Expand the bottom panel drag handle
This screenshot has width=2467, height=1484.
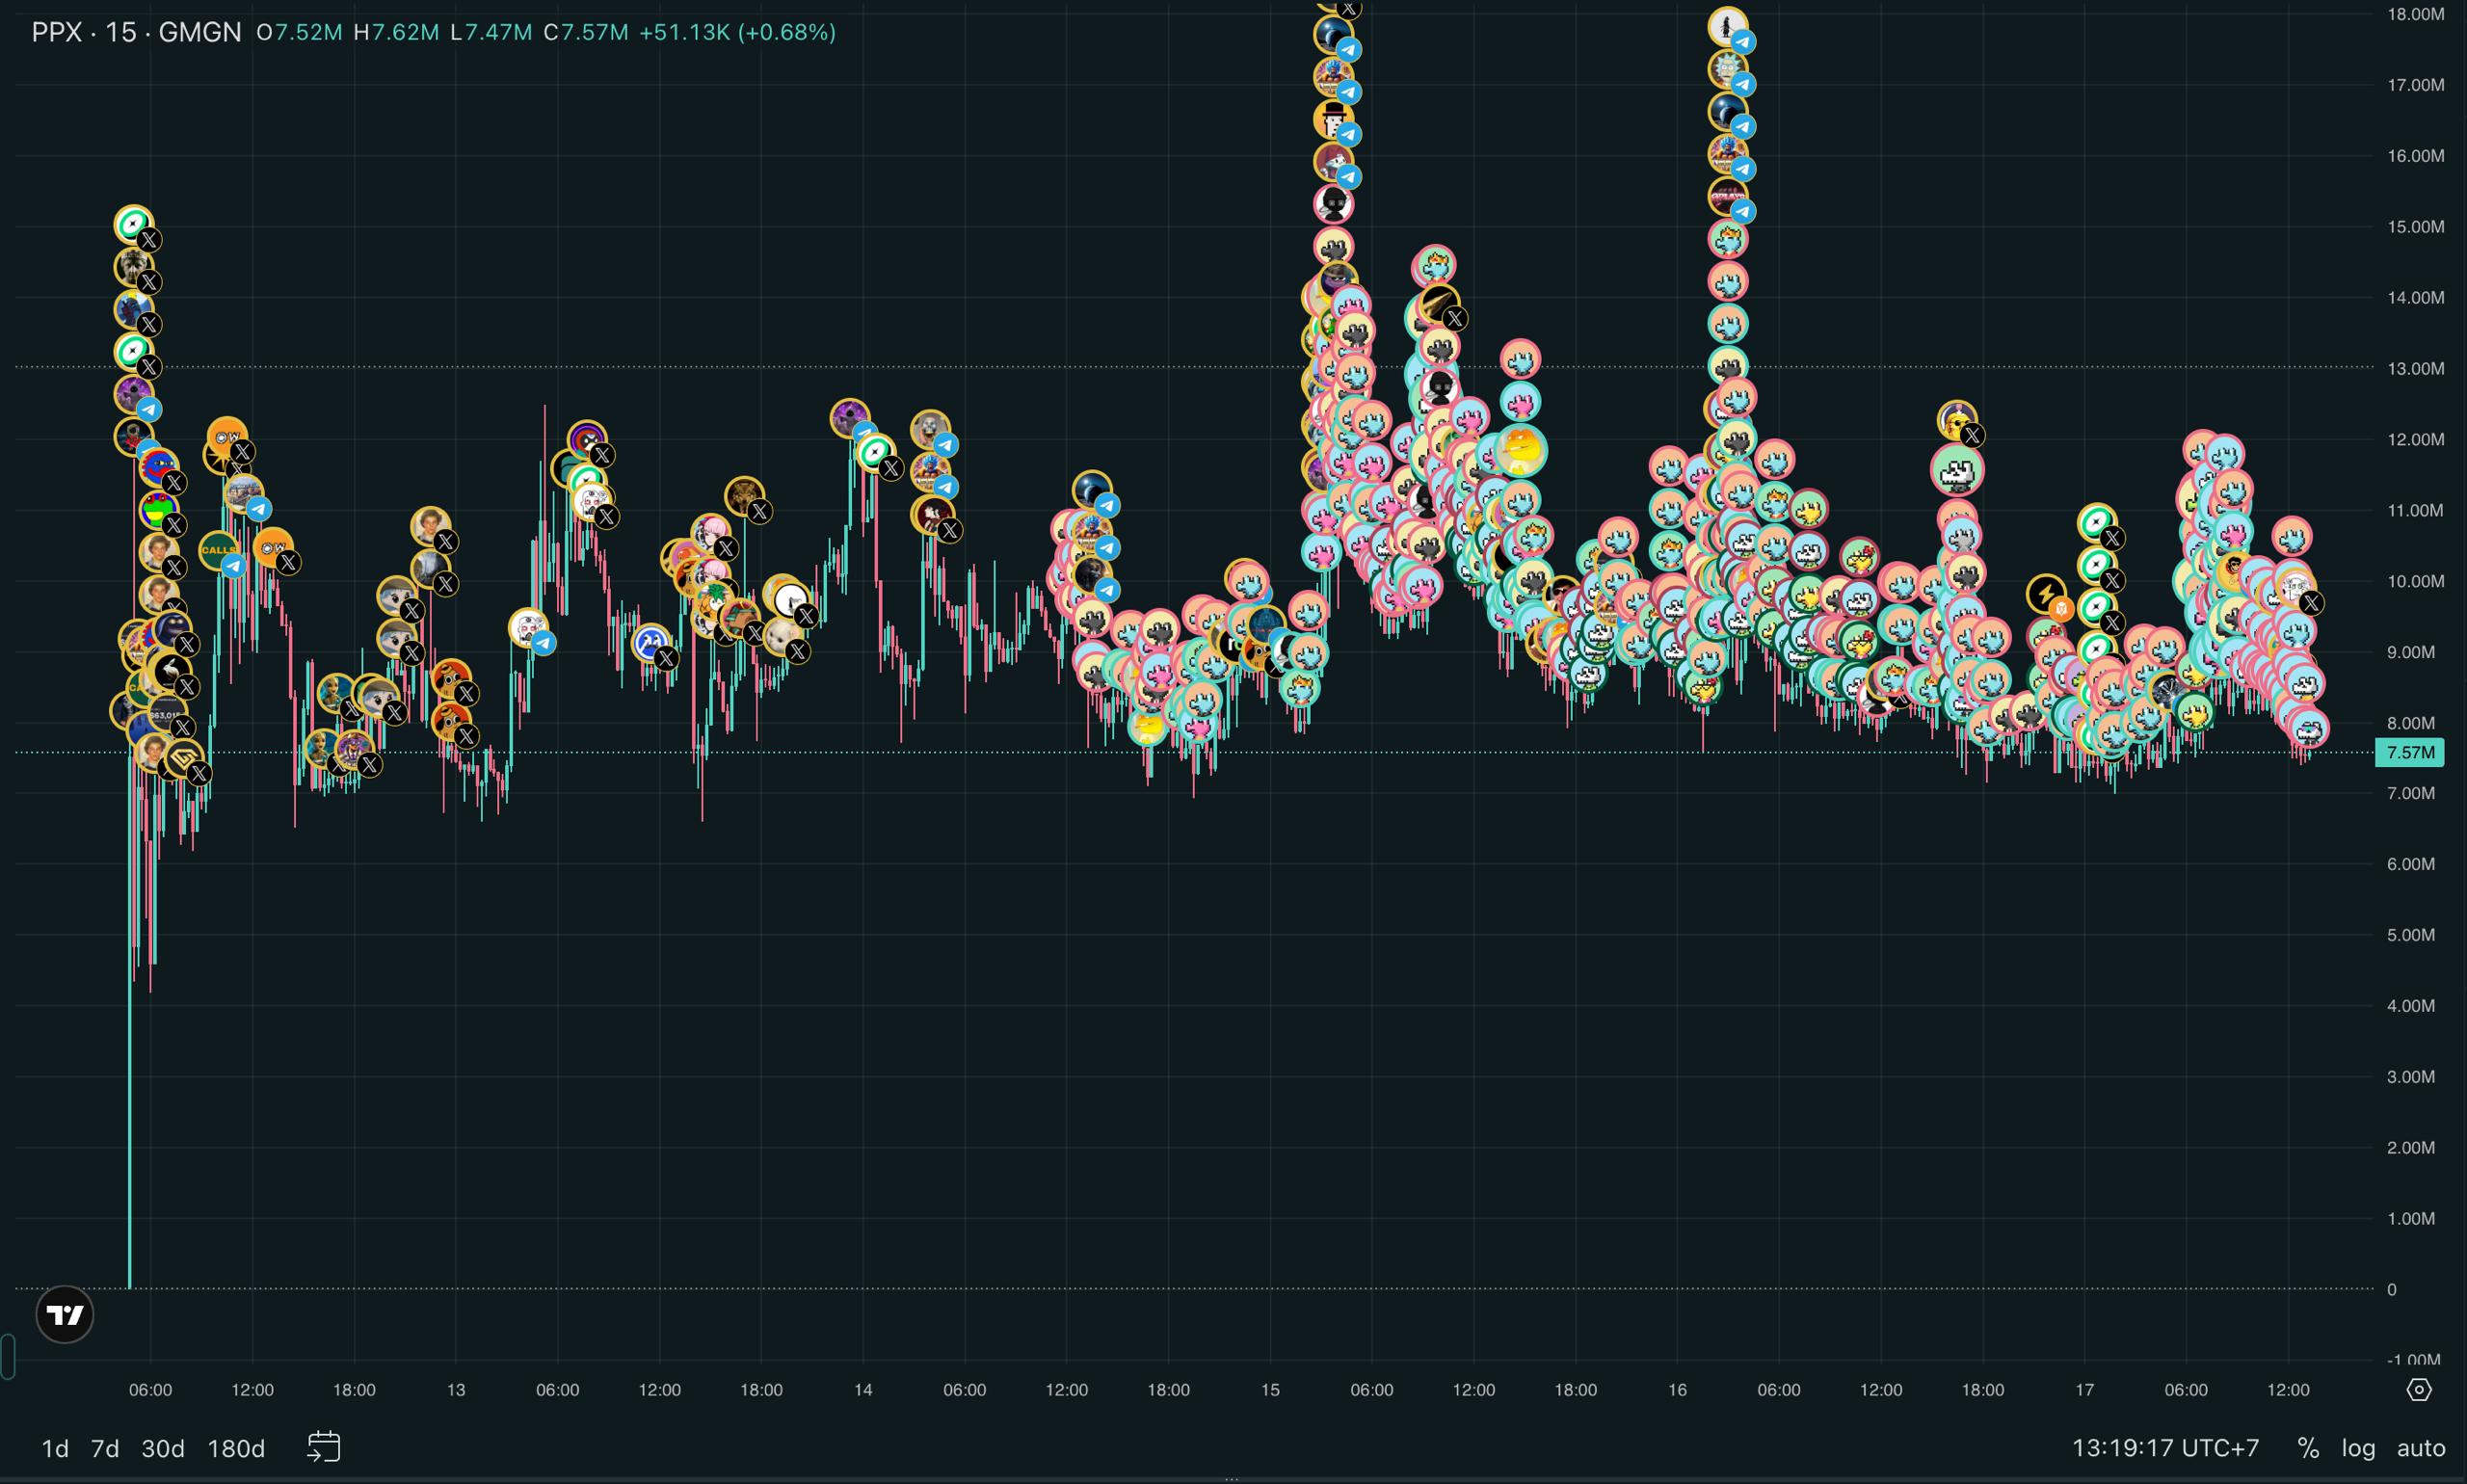click(x=1232, y=1479)
